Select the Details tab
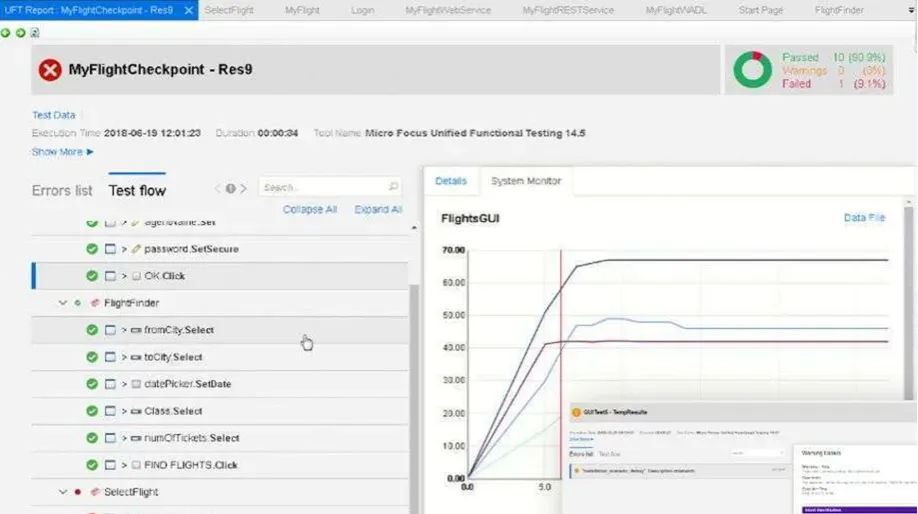The image size is (918, 514). 451,181
